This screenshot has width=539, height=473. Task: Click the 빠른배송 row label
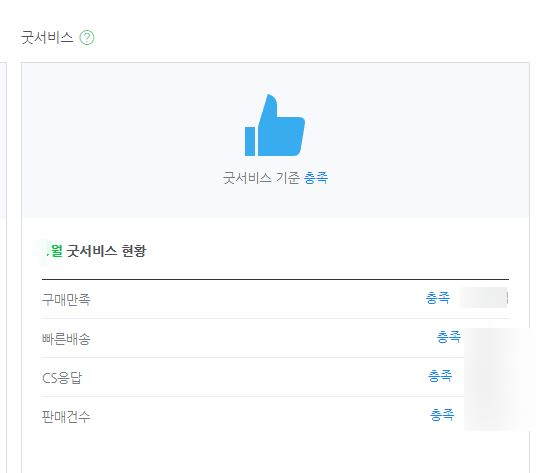click(x=66, y=339)
